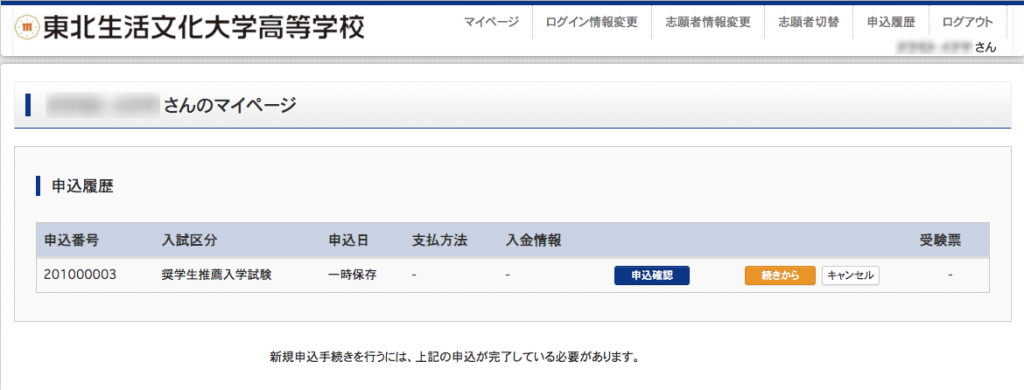Click the 入金情報 column header
This screenshot has height=390, width=1024.
534,240
